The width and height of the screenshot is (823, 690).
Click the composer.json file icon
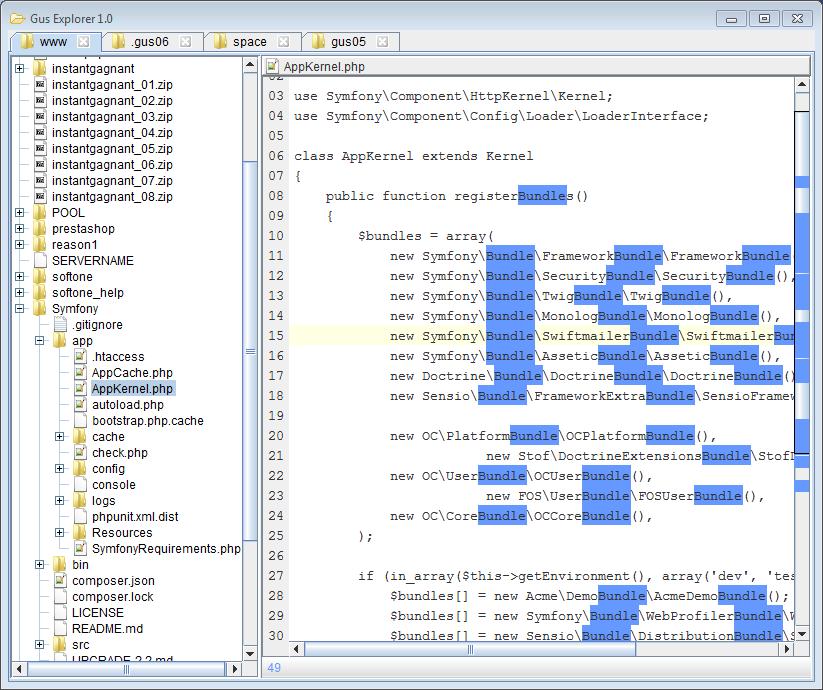click(x=60, y=581)
